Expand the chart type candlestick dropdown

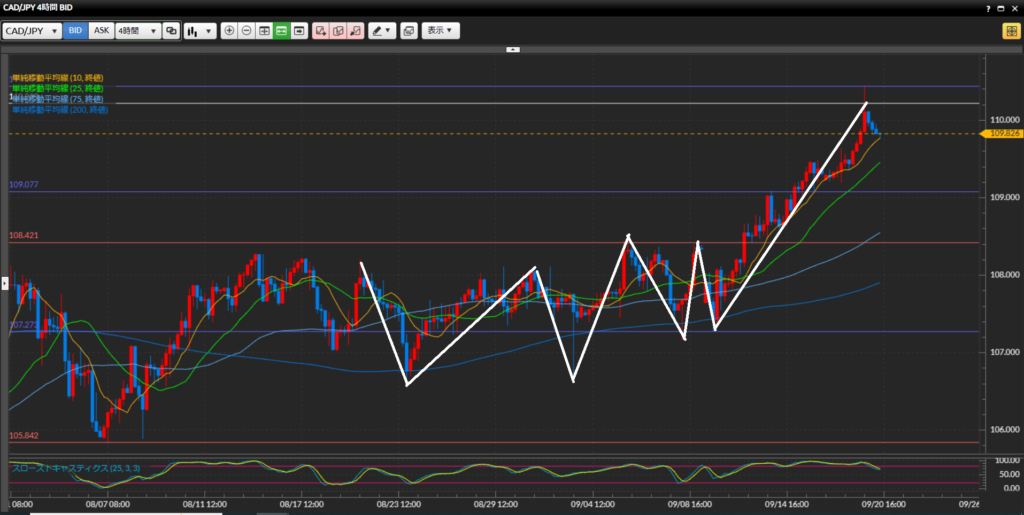click(199, 31)
